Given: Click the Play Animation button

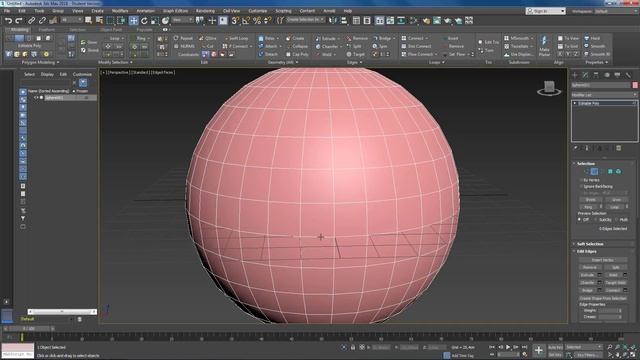Looking at the screenshot, I should click(x=508, y=347).
